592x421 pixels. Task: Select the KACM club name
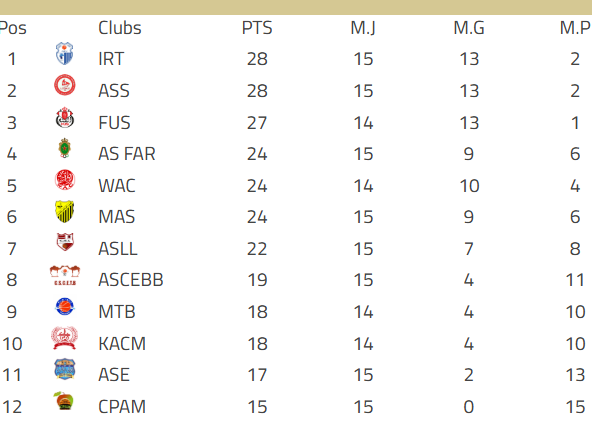pyautogui.click(x=122, y=344)
